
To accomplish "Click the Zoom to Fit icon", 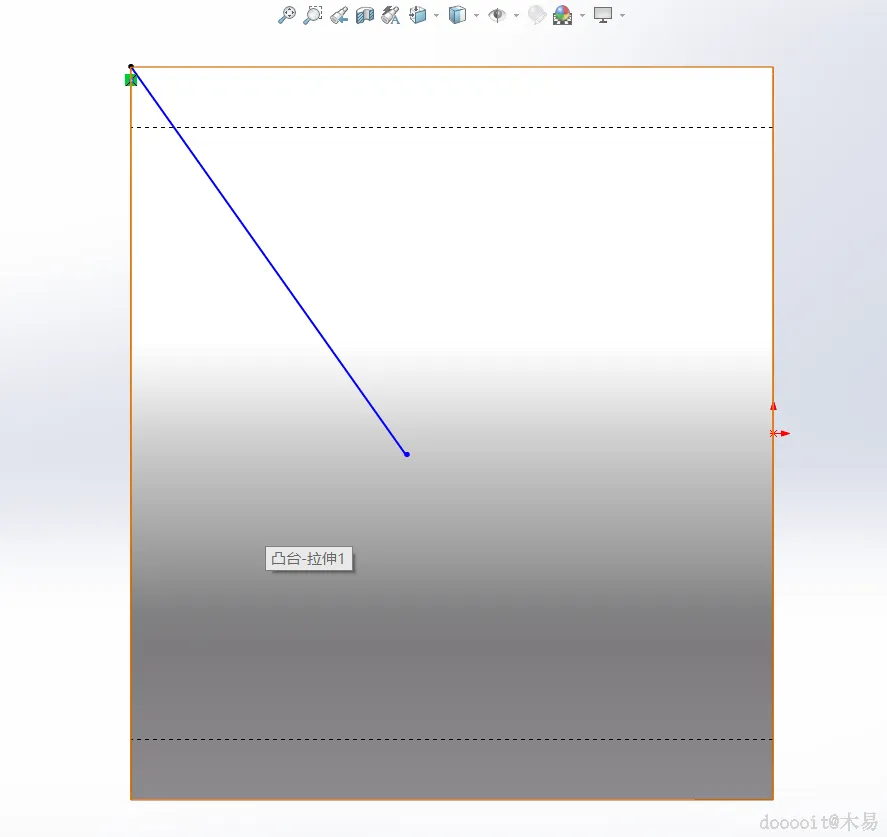I will click(287, 15).
